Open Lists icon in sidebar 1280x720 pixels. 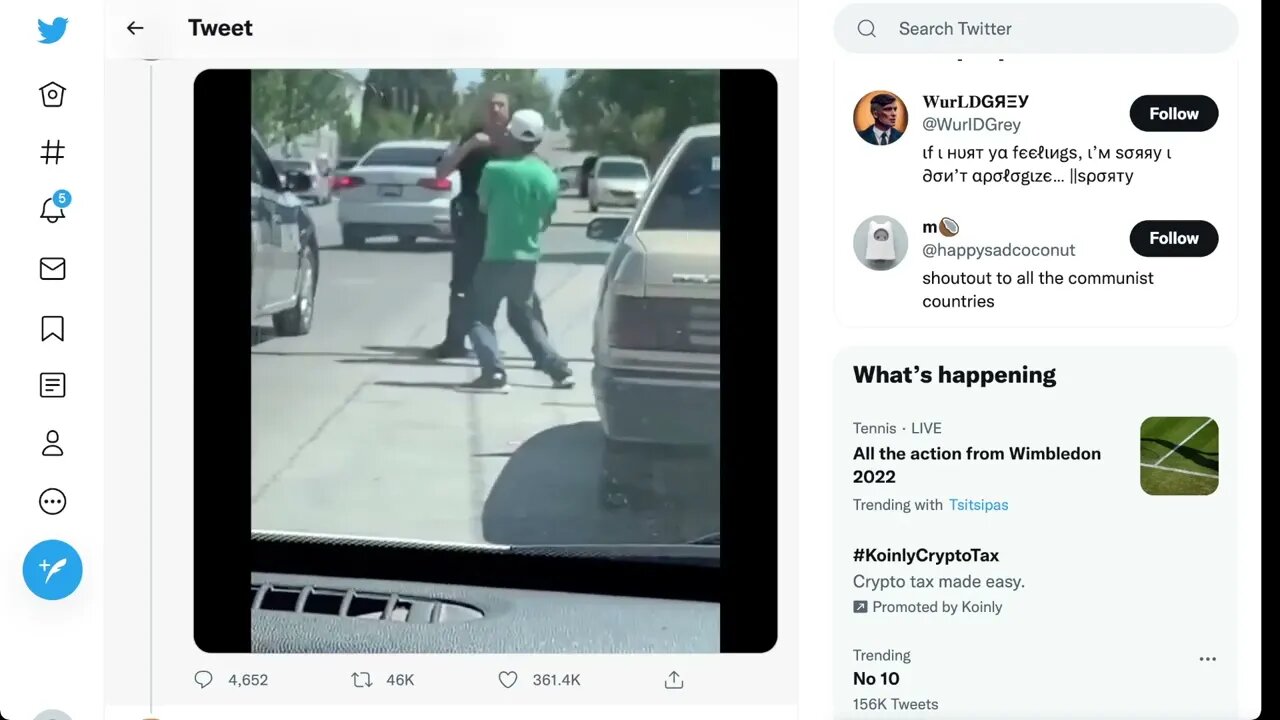52,385
